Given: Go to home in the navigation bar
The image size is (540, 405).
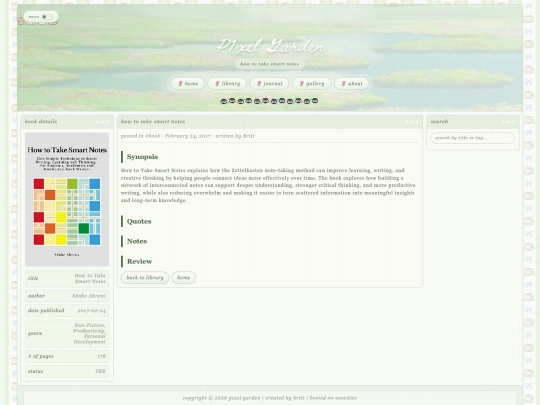Looking at the screenshot, I should [x=188, y=83].
